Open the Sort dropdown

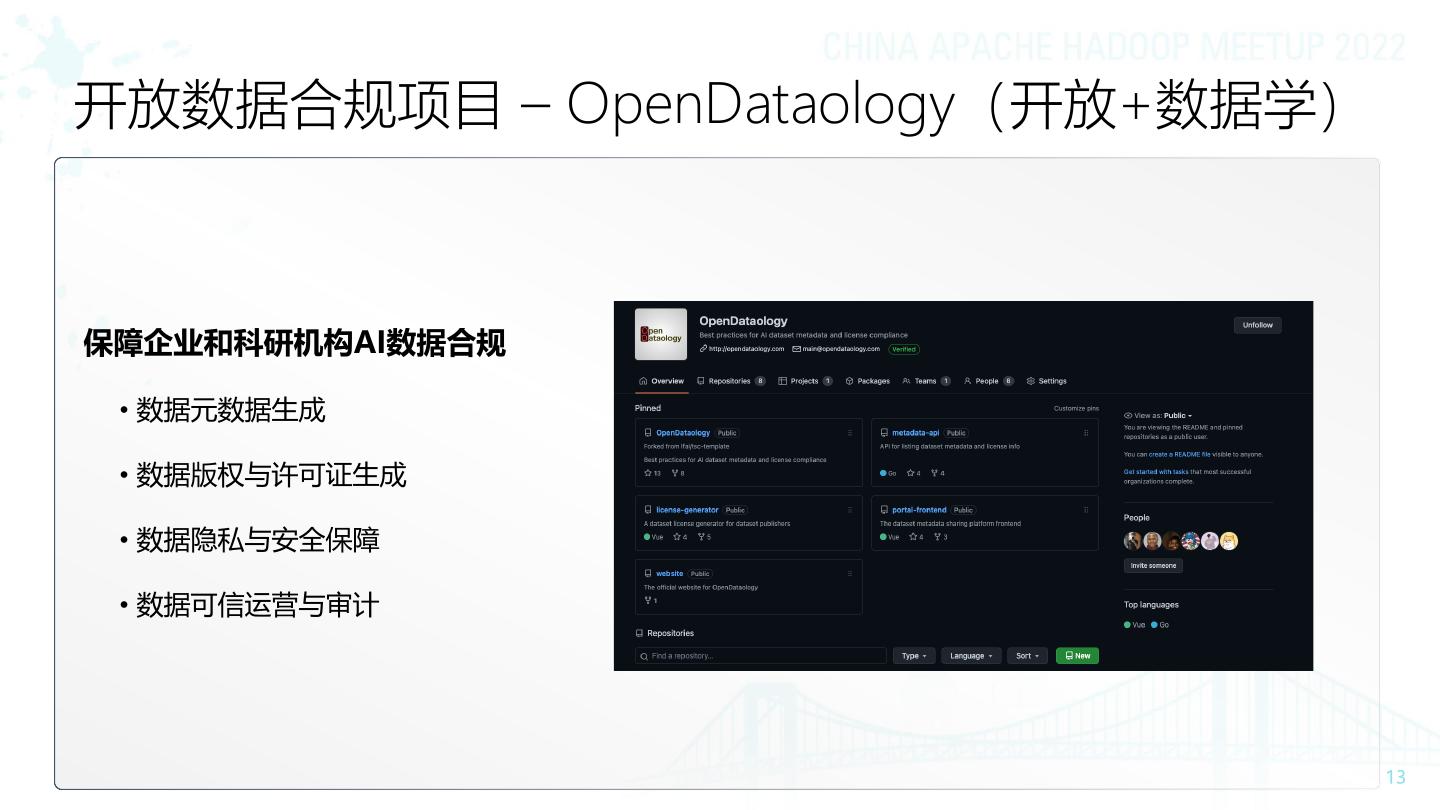1028,656
